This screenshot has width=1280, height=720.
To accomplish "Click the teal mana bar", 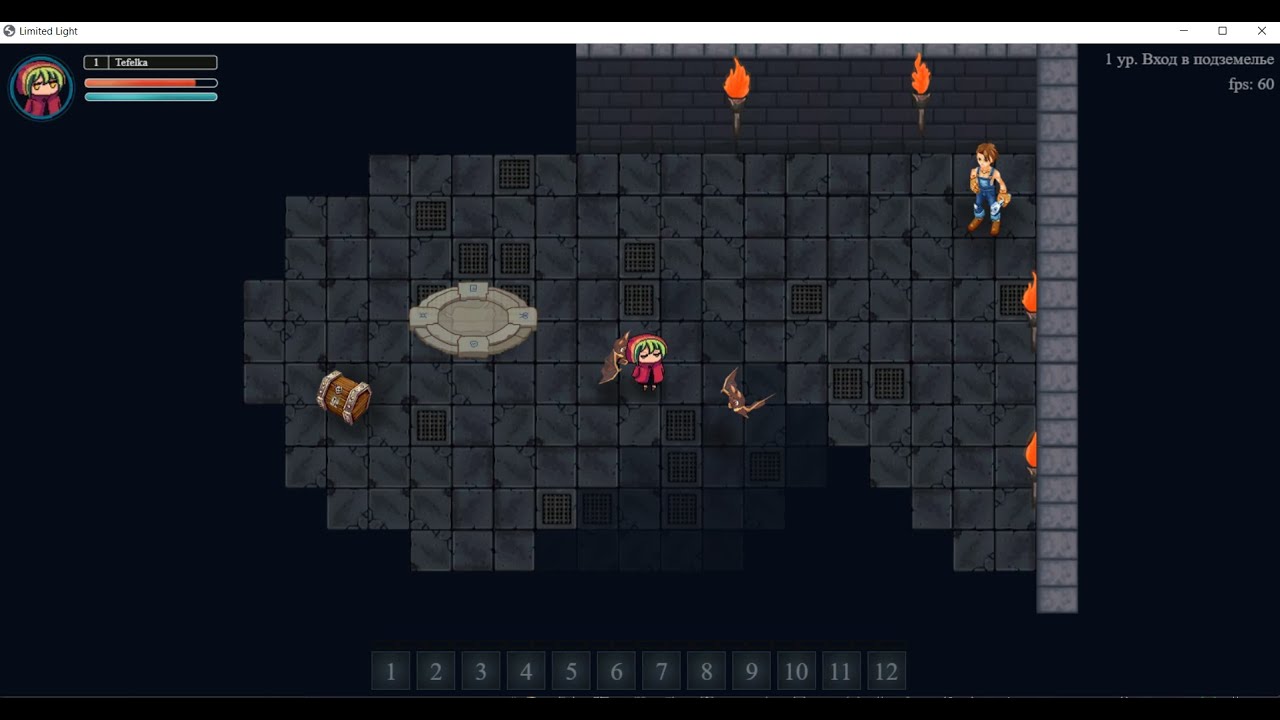I will click(151, 97).
